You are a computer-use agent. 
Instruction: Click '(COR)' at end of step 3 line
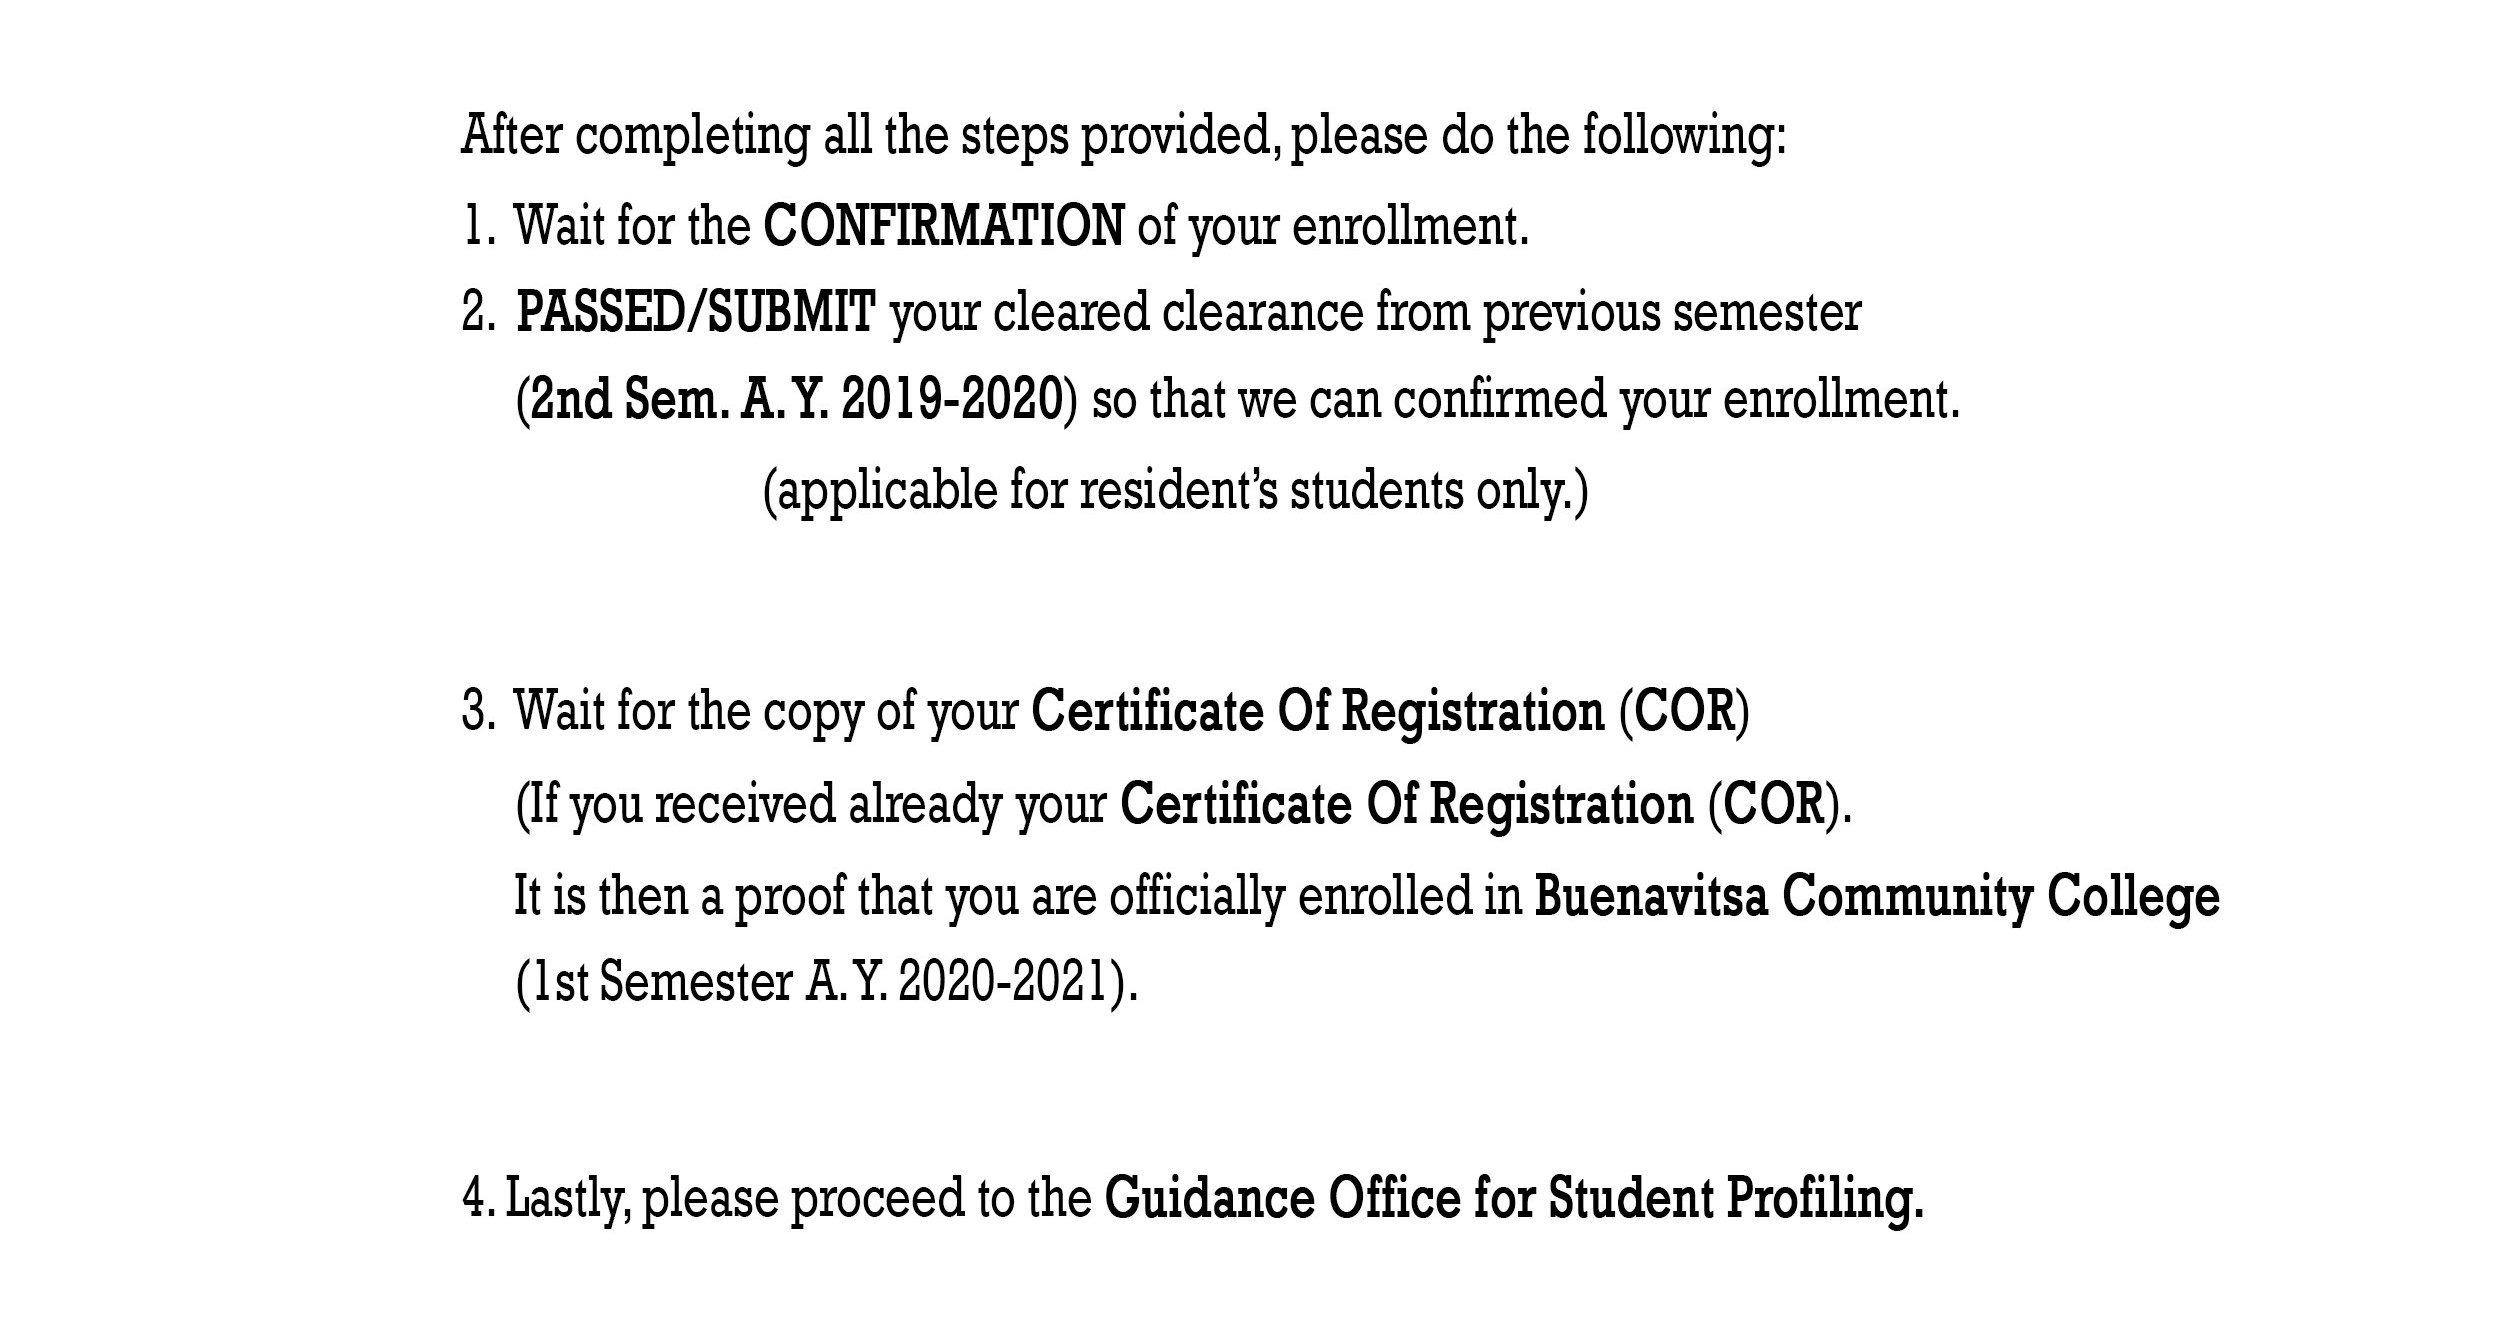pos(1684,712)
